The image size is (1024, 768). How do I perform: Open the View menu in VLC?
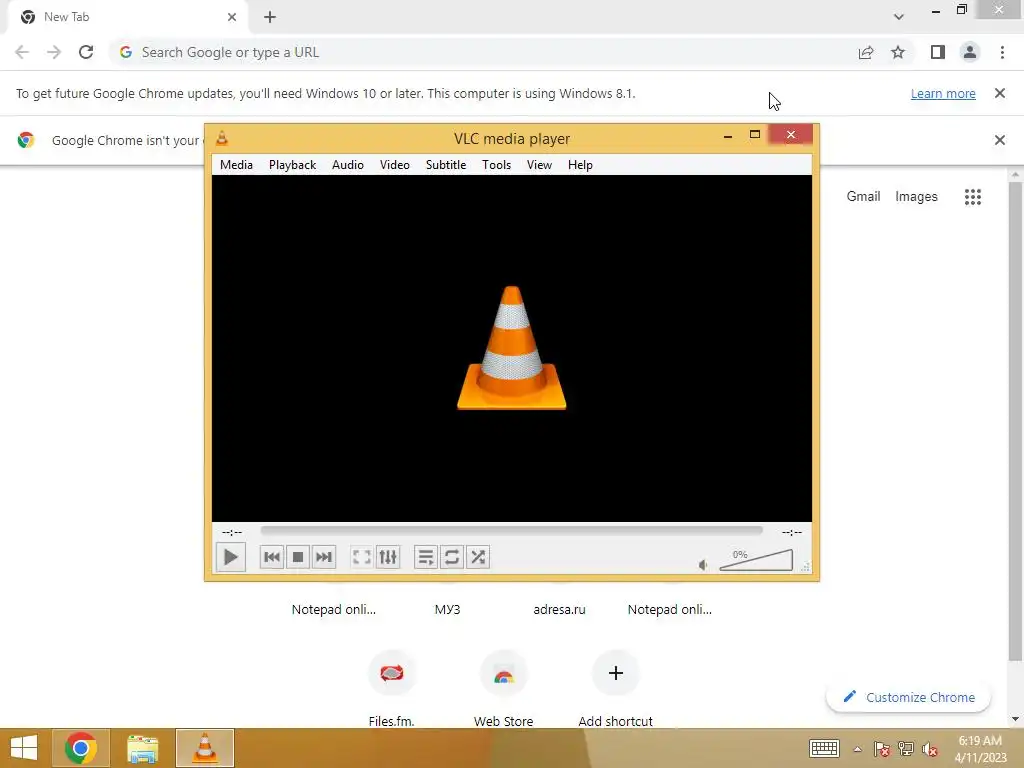tap(539, 165)
